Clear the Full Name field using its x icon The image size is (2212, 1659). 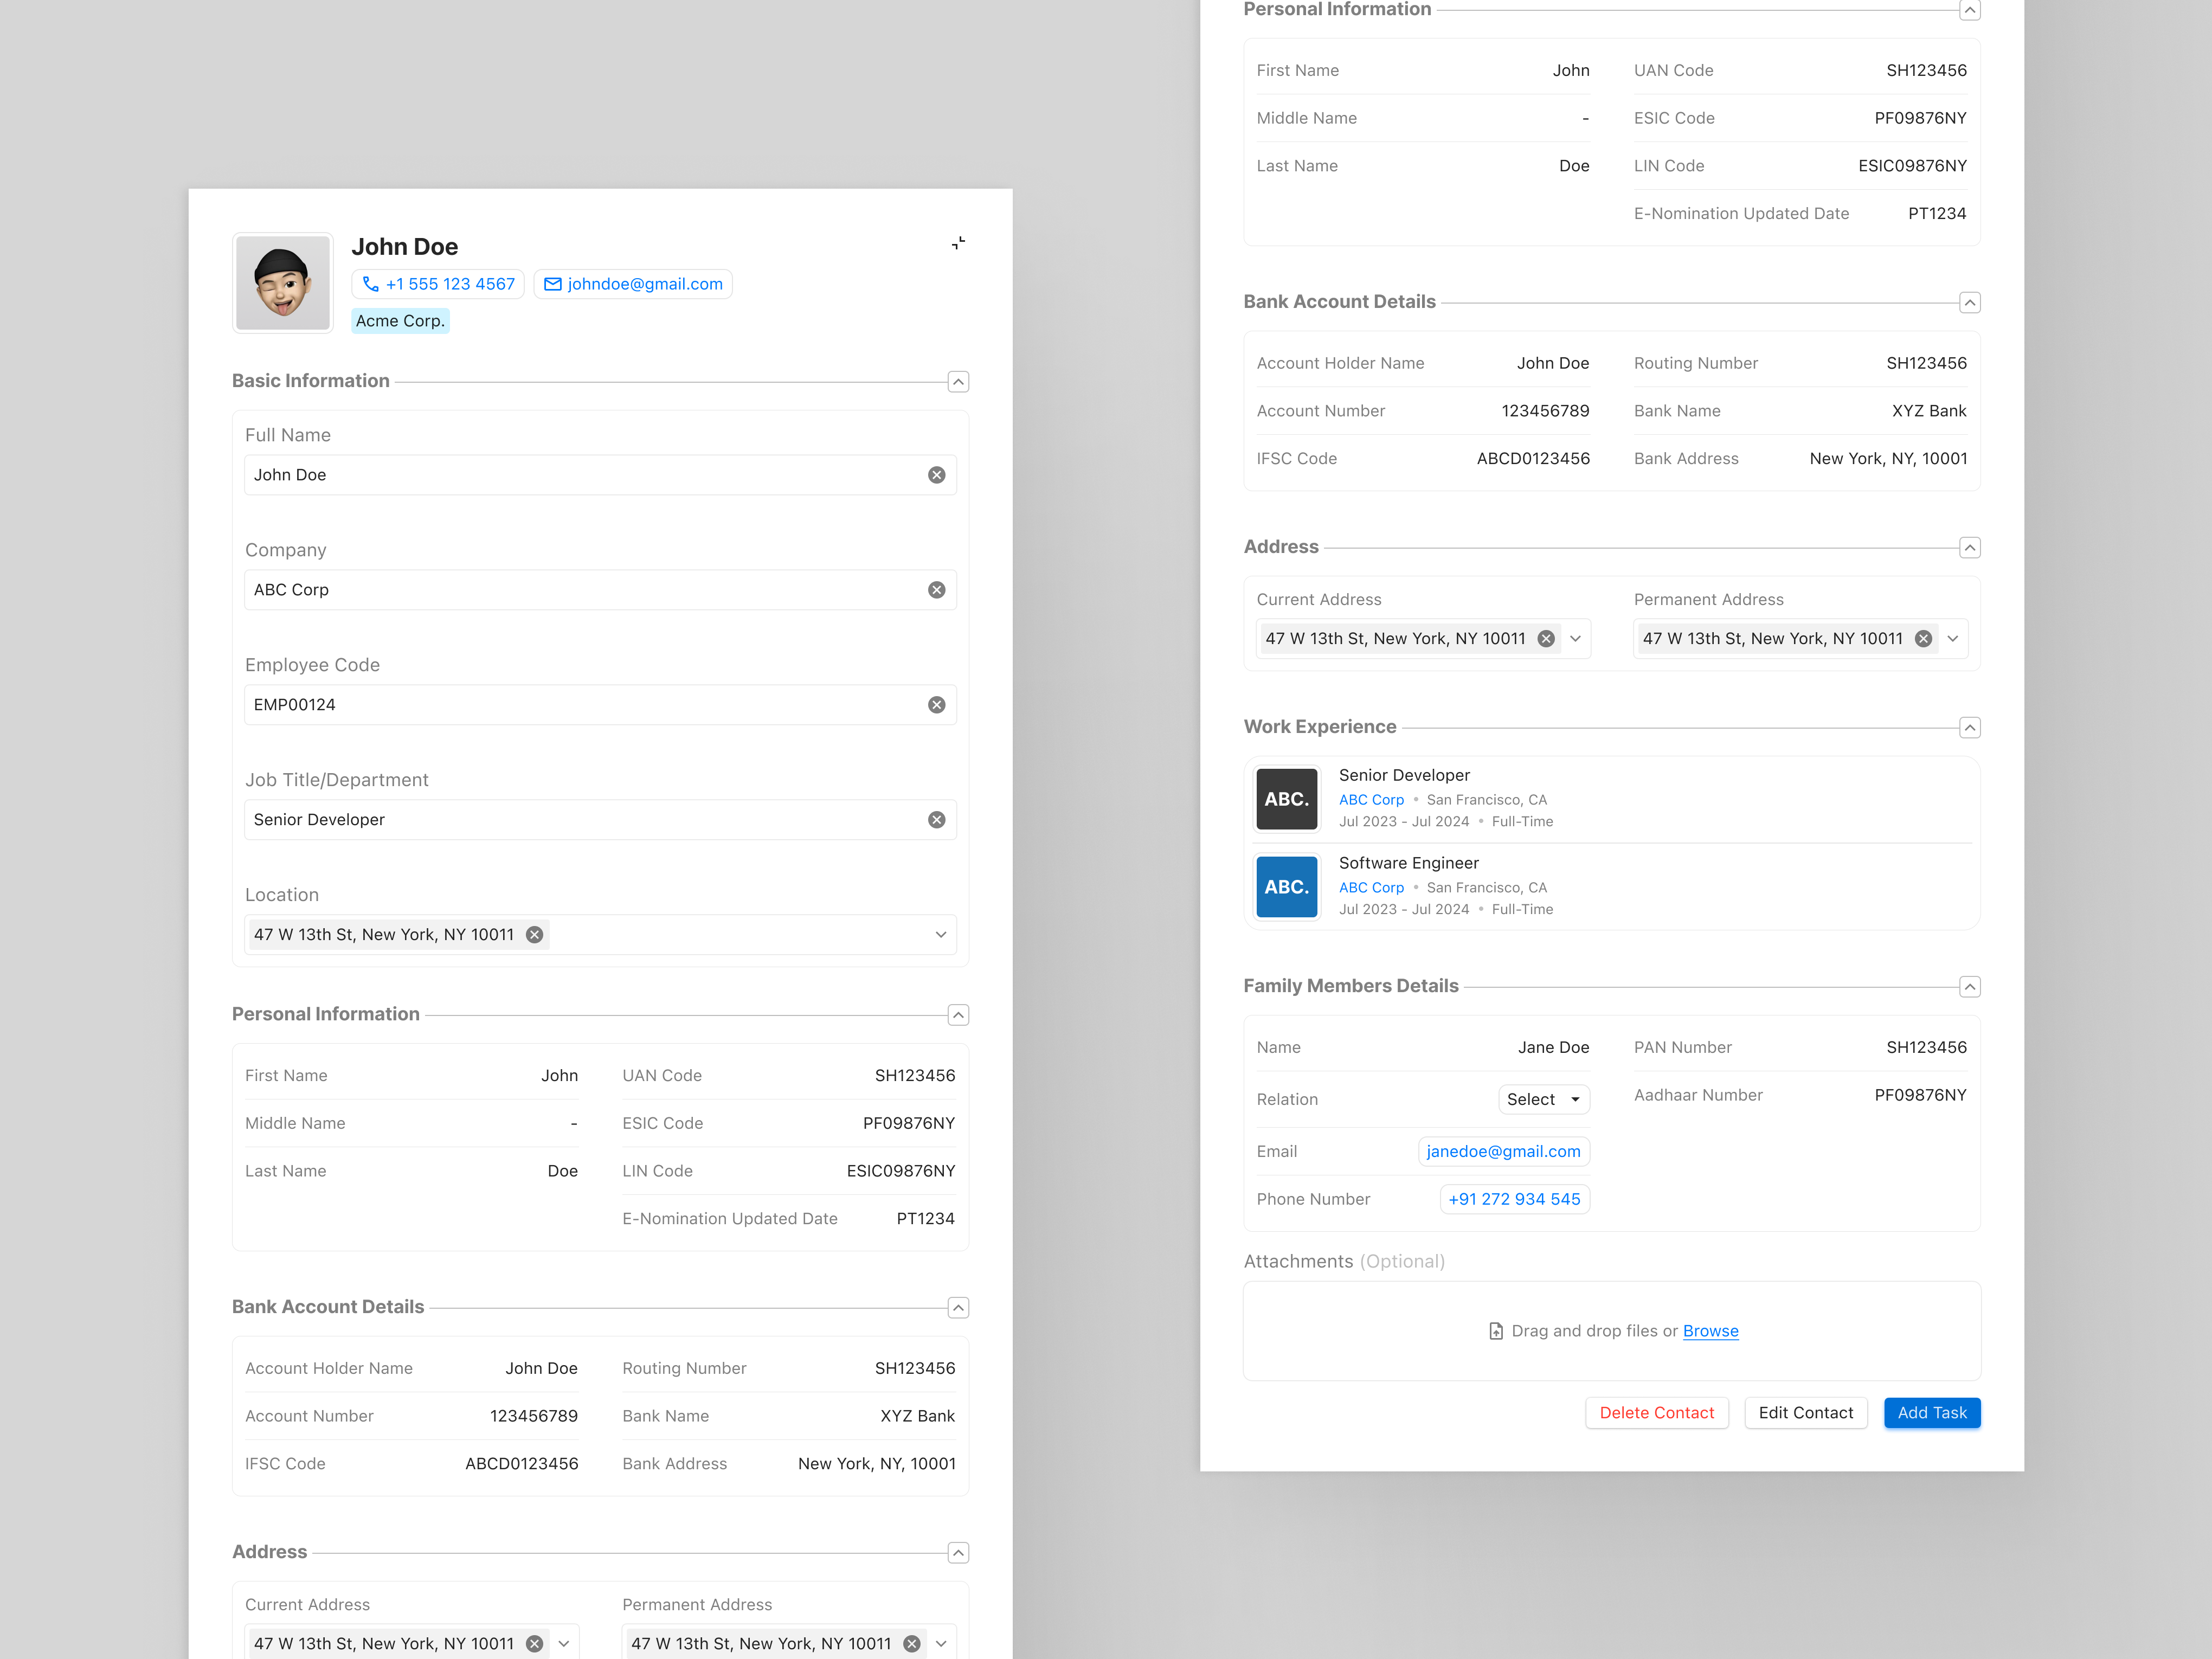point(937,474)
